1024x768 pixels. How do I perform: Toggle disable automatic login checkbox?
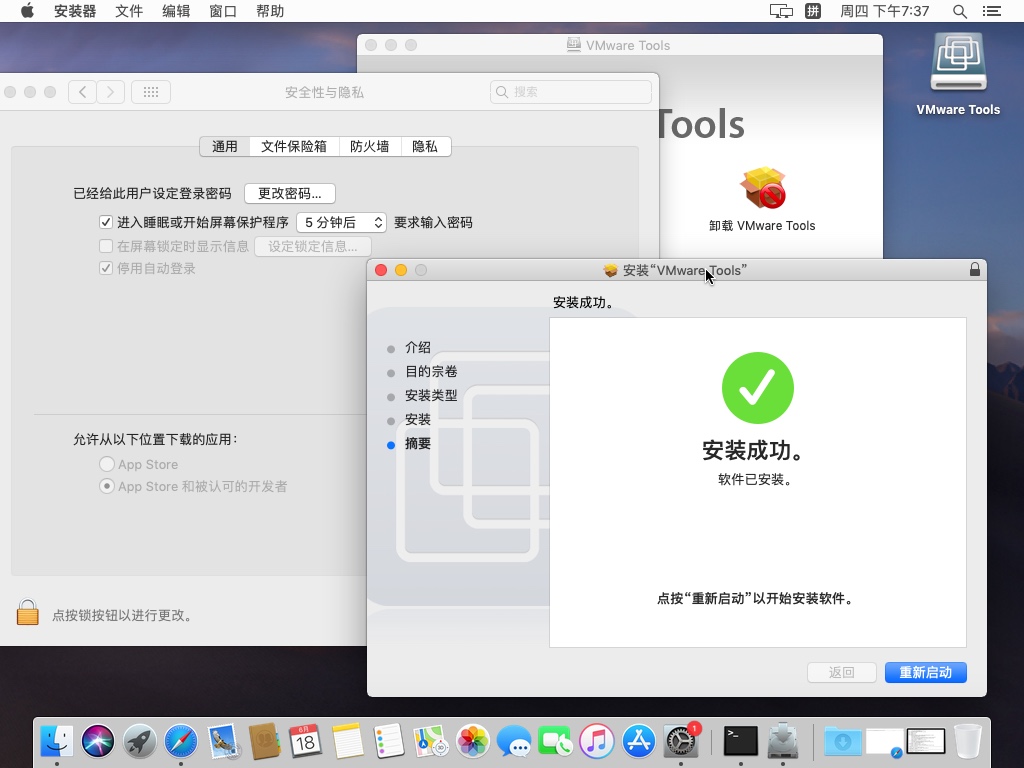click(106, 268)
